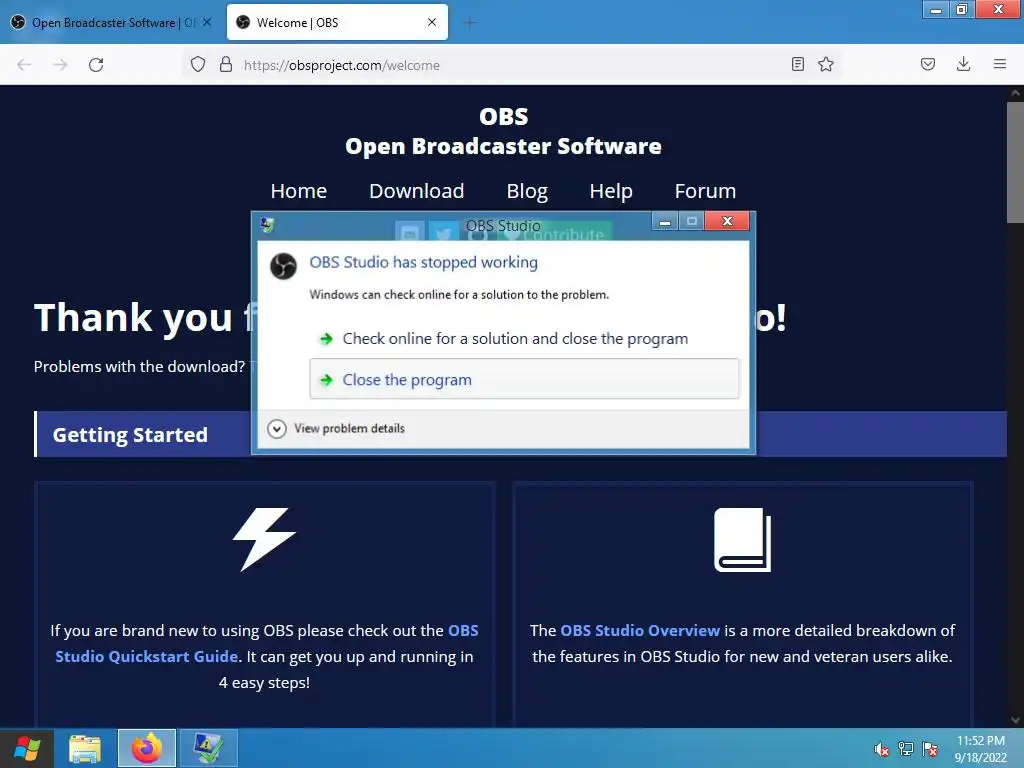Screen dimensions: 1024x768
Task: Open the Help nav link
Action: (x=611, y=191)
